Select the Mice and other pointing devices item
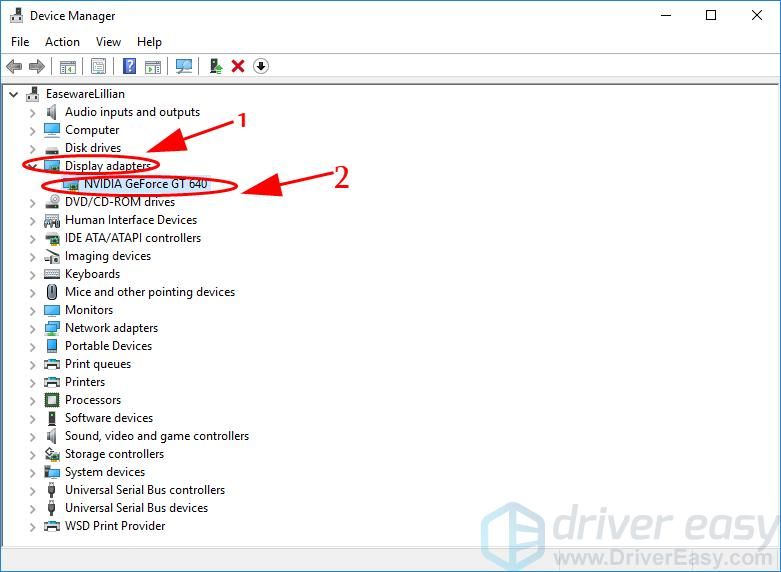 coord(149,292)
